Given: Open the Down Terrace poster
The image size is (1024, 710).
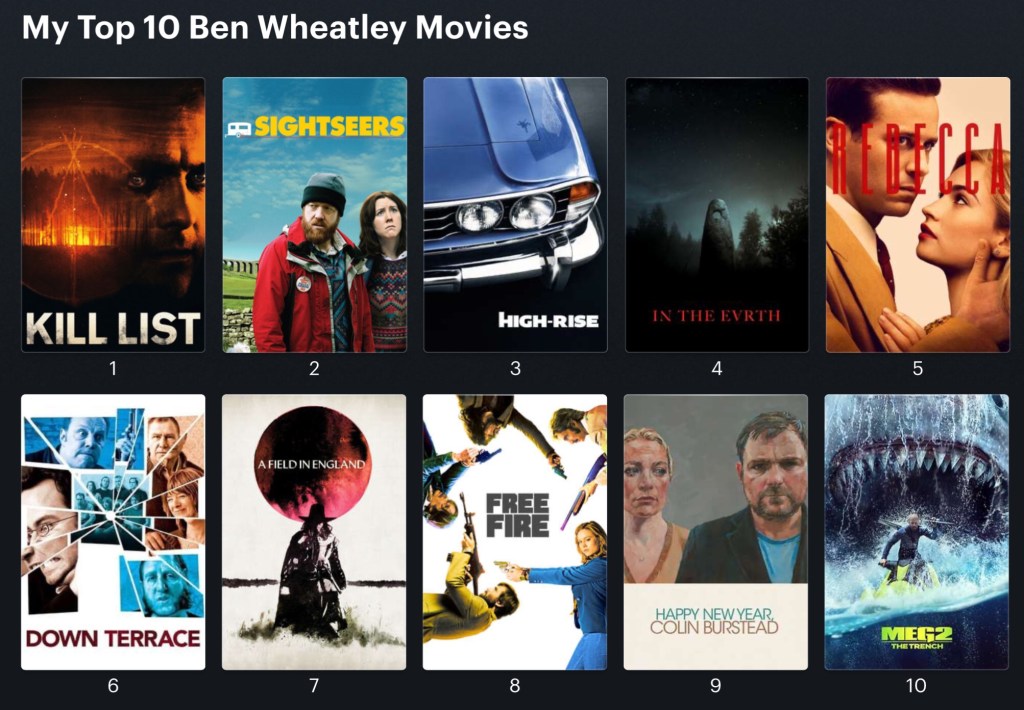Looking at the screenshot, I should (x=113, y=532).
